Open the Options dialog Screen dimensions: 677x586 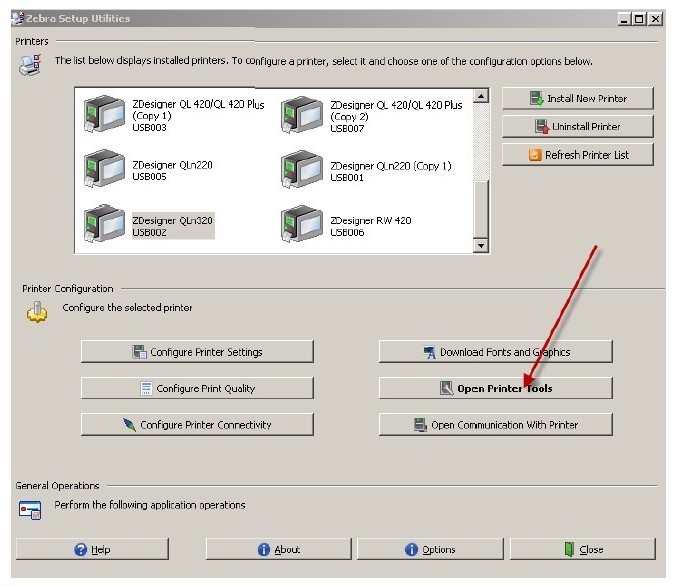[x=430, y=549]
